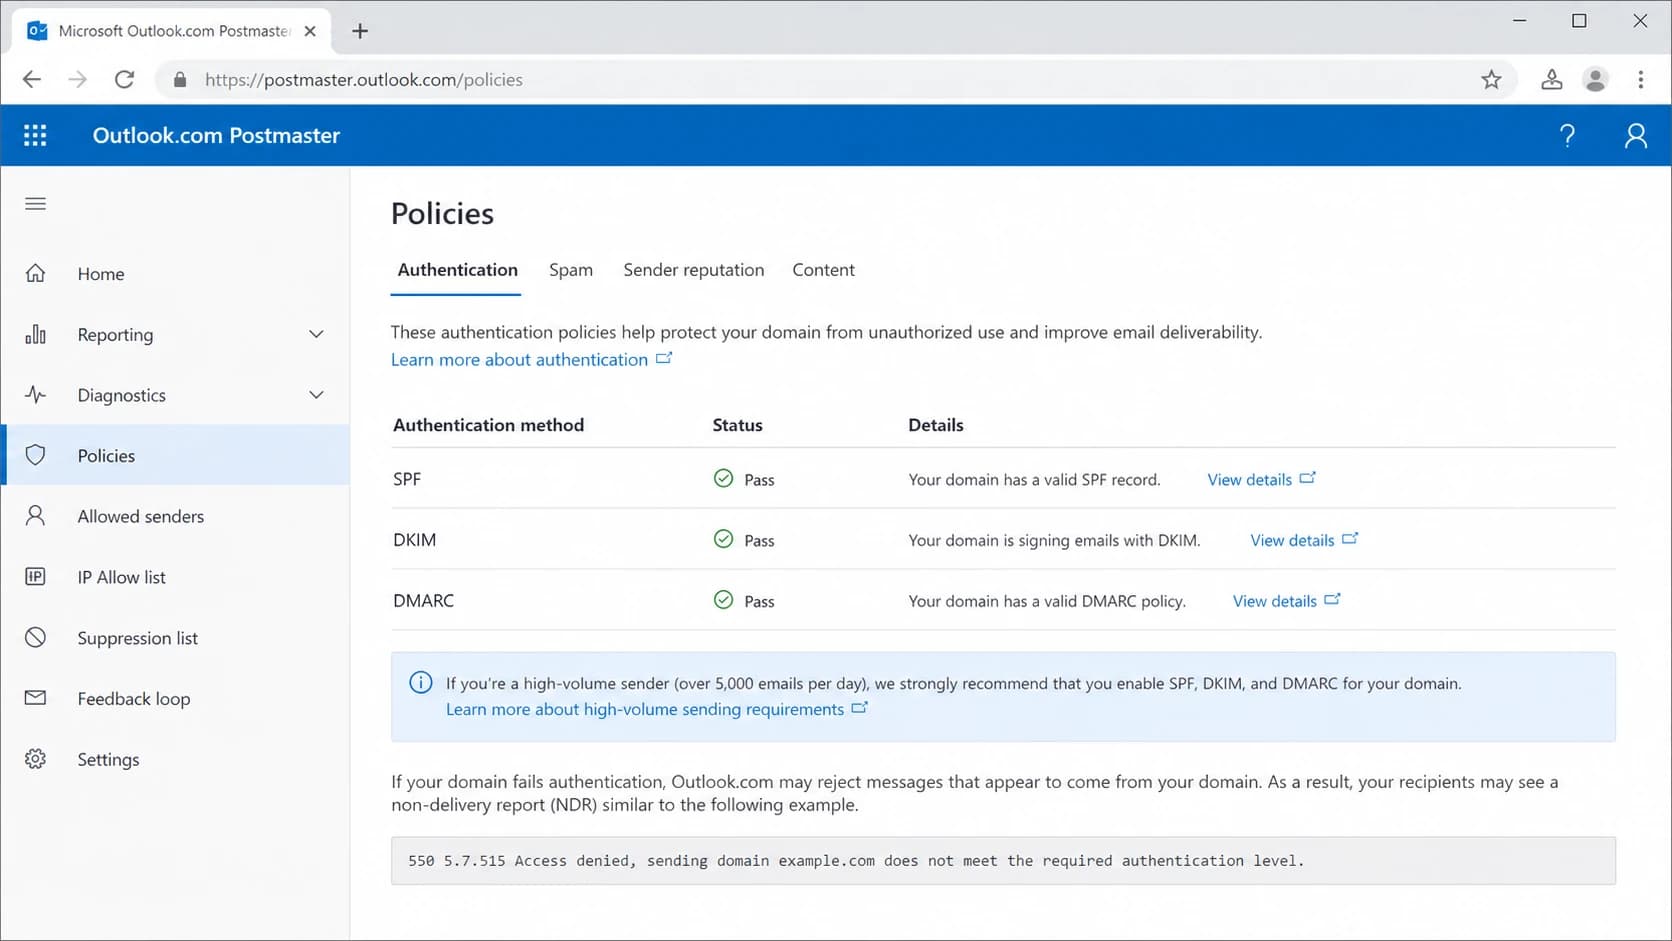
Task: Click the SPF Pass checkmark icon
Action: (723, 479)
